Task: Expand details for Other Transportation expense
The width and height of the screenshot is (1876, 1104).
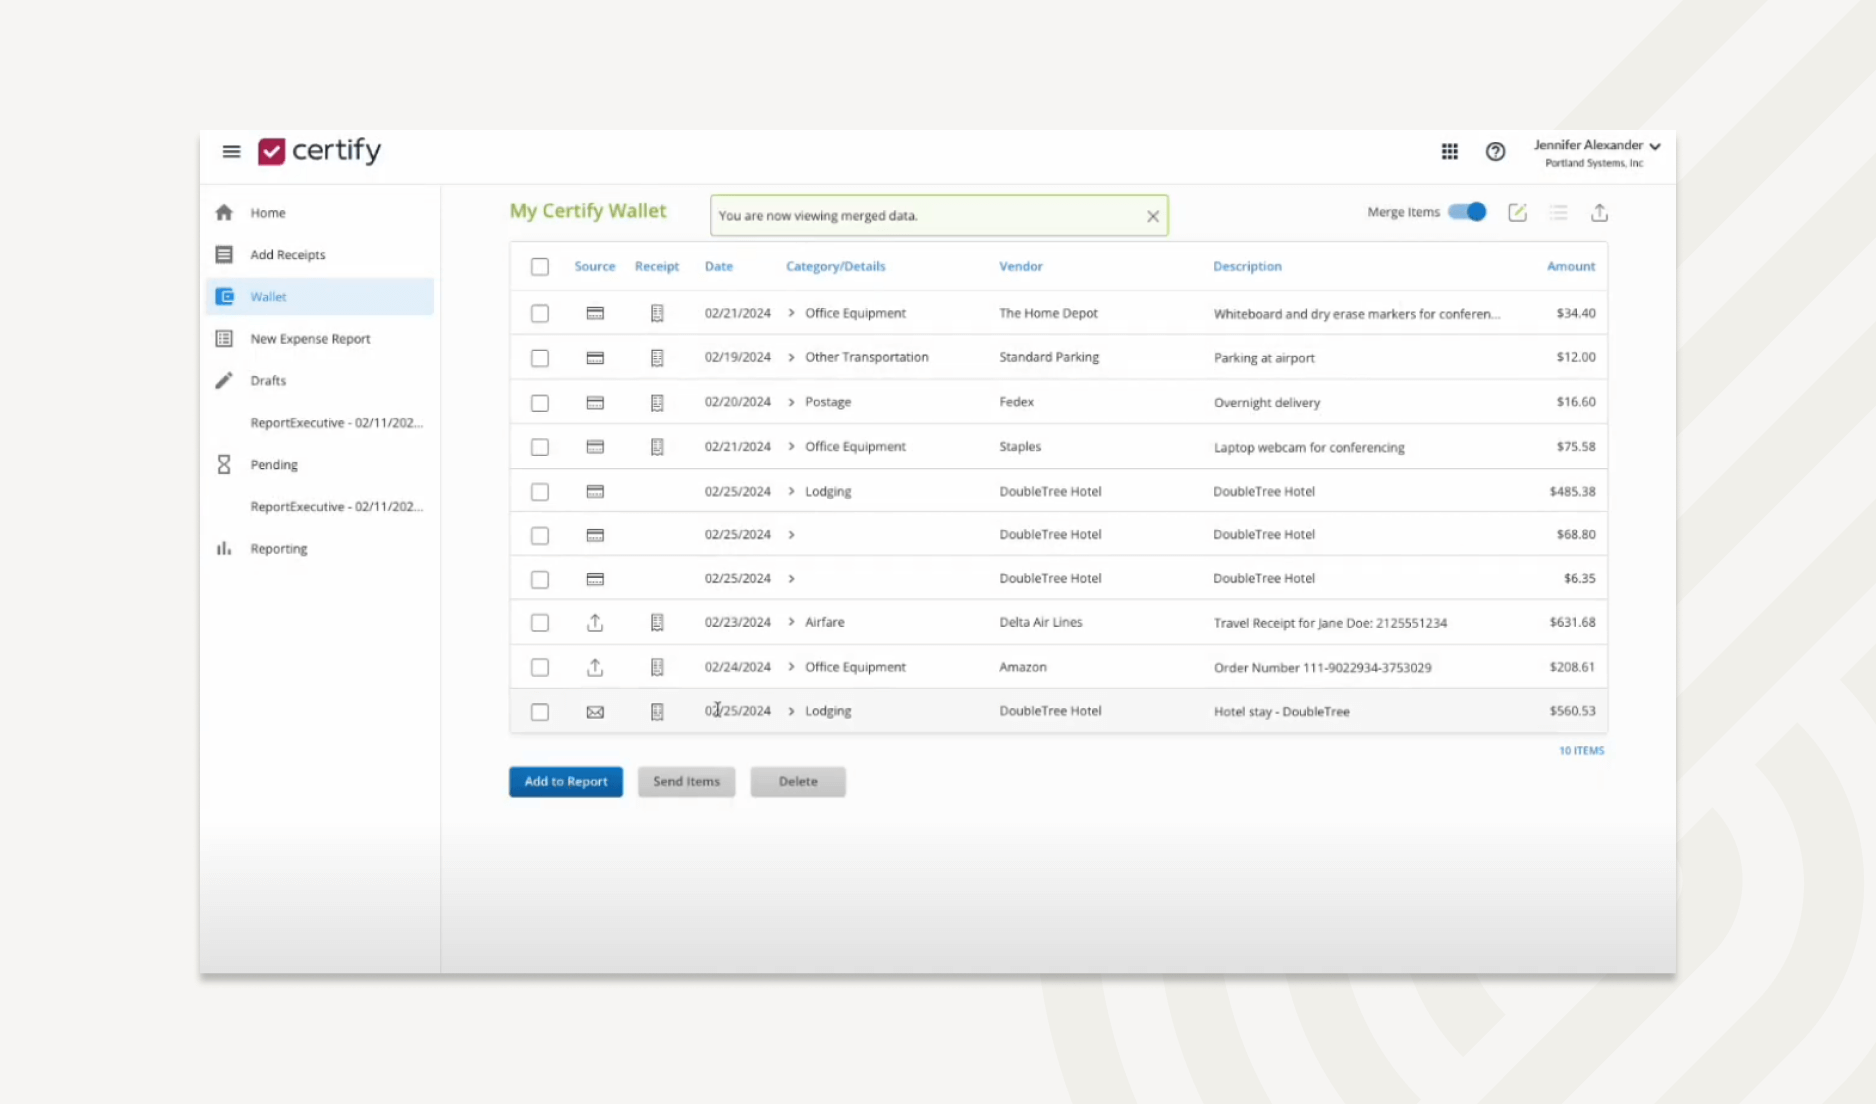Action: coord(791,357)
